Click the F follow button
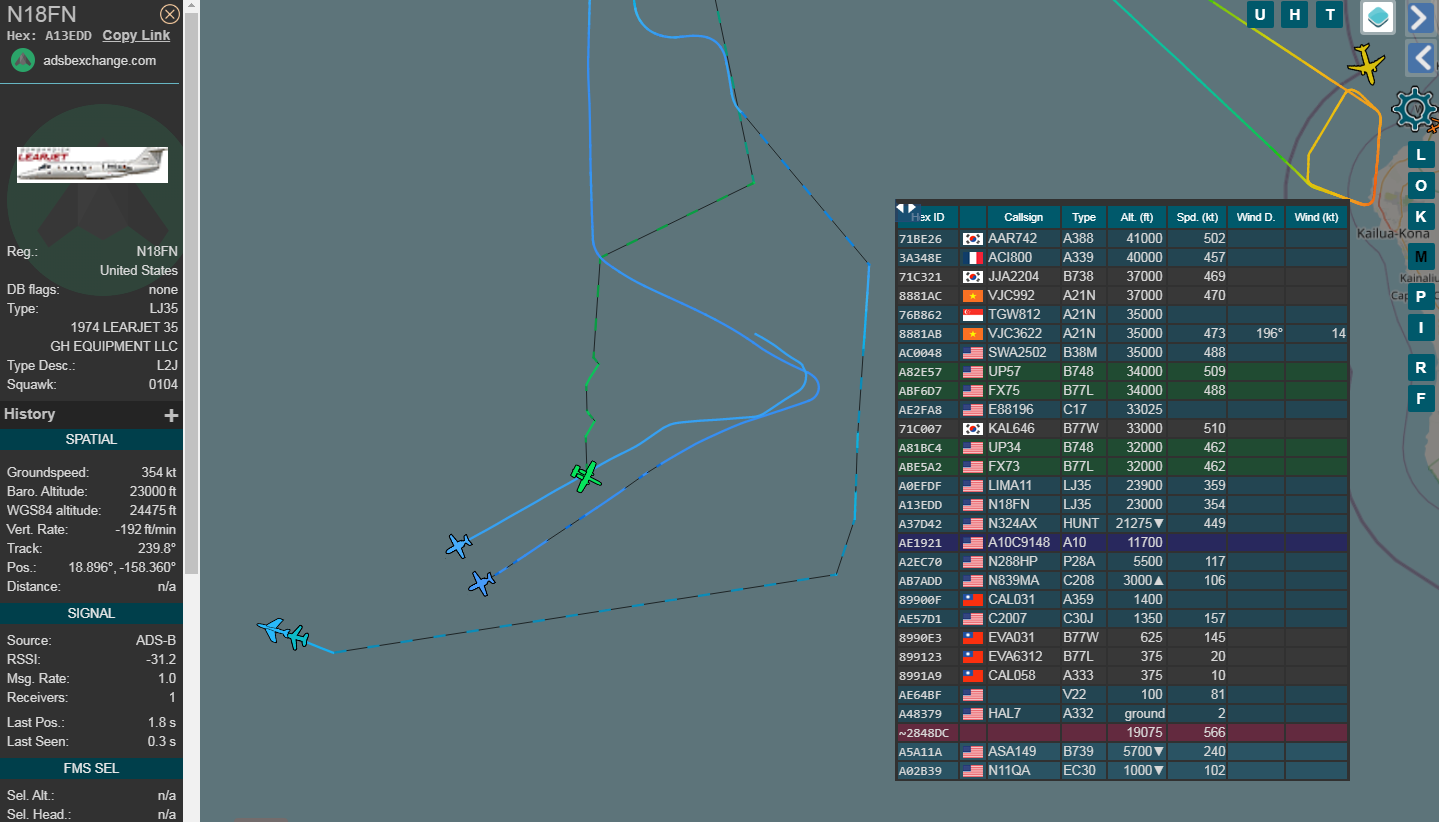The width and height of the screenshot is (1439, 822). click(1421, 398)
